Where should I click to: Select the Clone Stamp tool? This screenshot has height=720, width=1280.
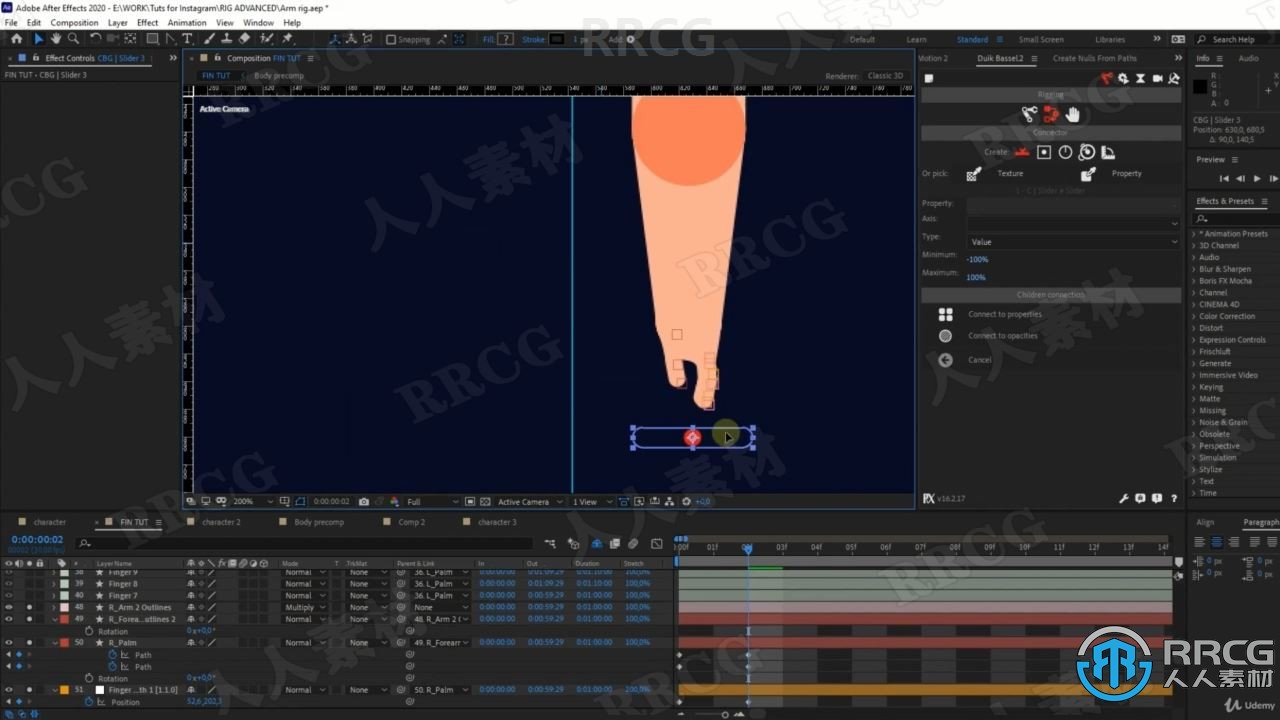coord(227,39)
